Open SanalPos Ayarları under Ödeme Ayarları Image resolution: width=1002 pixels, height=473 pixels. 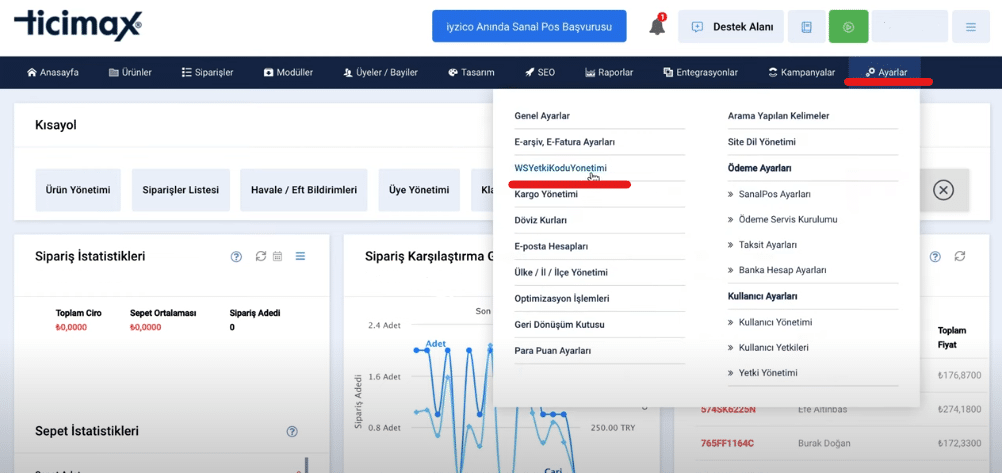(774, 194)
